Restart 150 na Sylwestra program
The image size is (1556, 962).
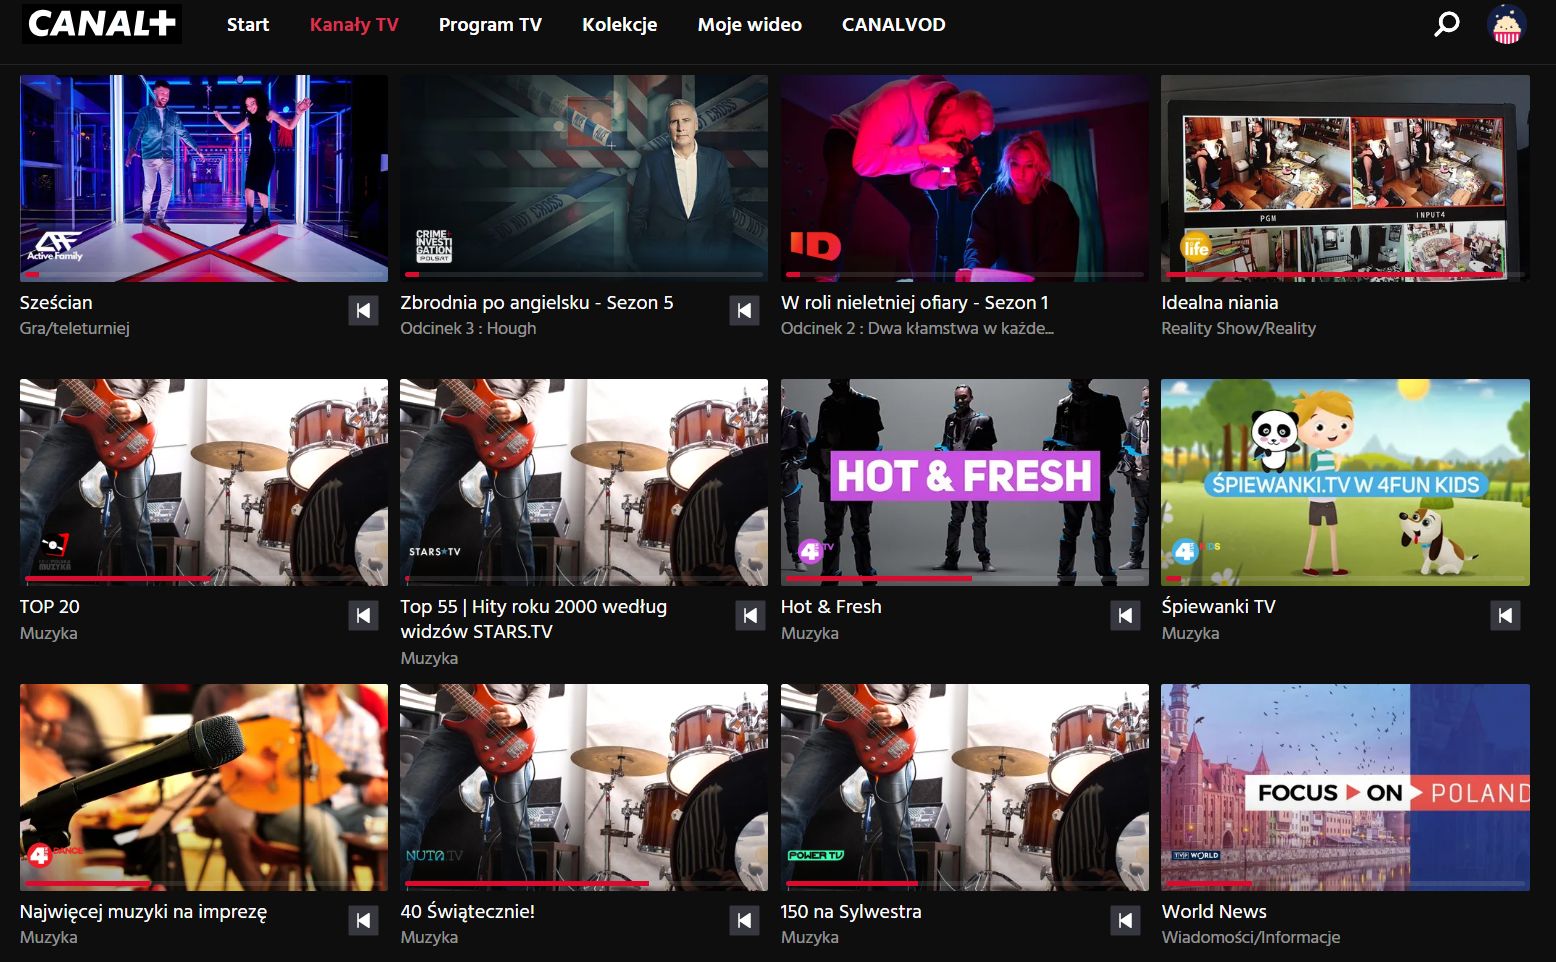tap(1125, 920)
